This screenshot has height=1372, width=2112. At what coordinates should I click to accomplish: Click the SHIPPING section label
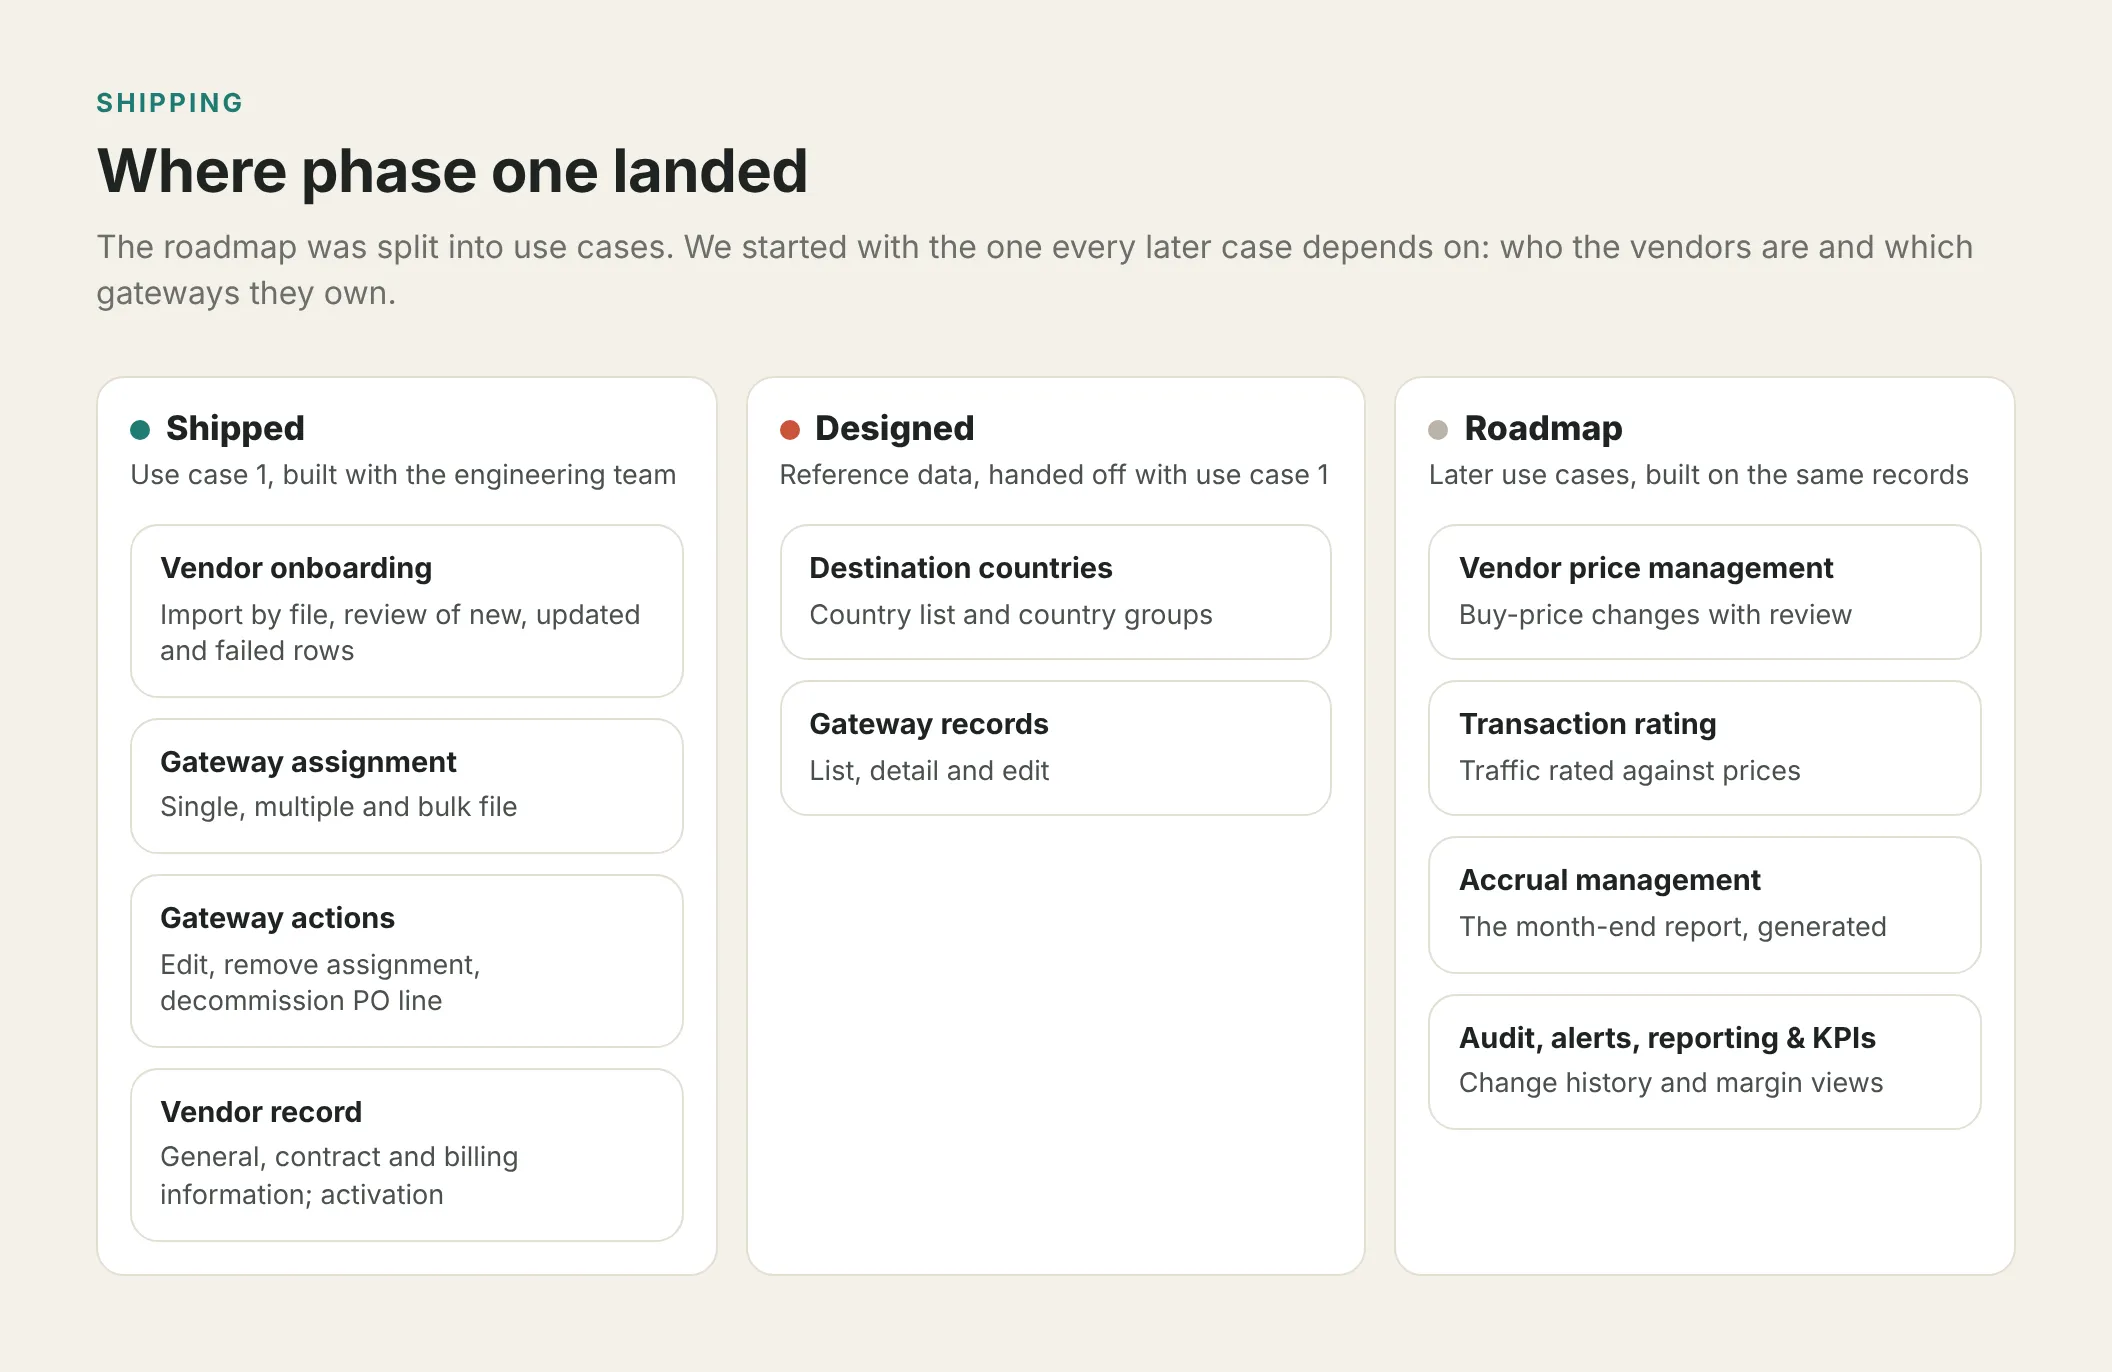(170, 103)
